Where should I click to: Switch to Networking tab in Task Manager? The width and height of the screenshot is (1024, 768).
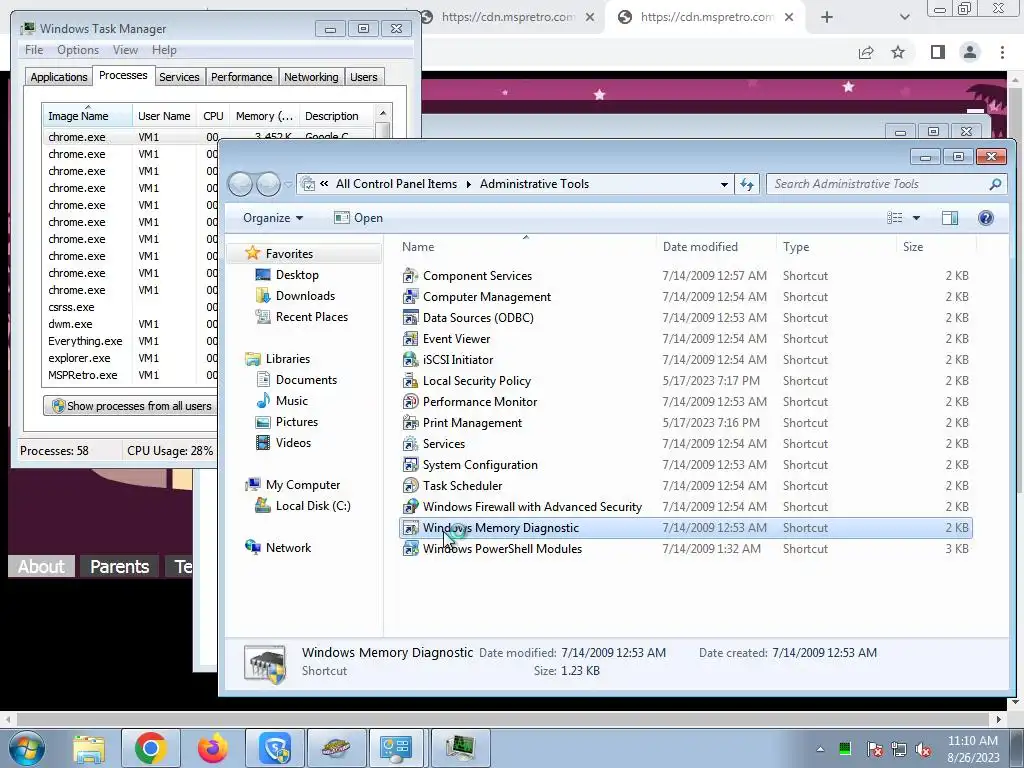[311, 77]
